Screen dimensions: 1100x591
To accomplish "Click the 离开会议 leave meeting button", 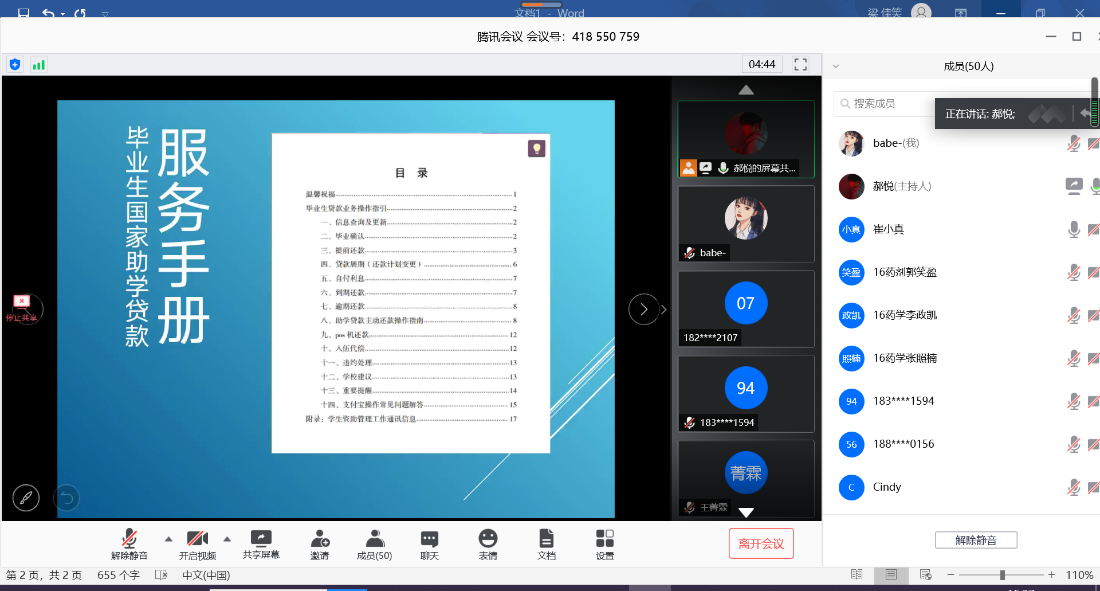I will (761, 543).
